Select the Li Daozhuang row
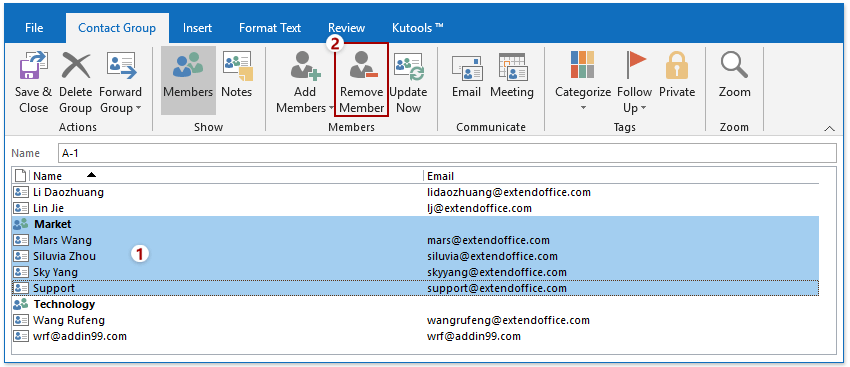850x367 pixels. click(415, 192)
